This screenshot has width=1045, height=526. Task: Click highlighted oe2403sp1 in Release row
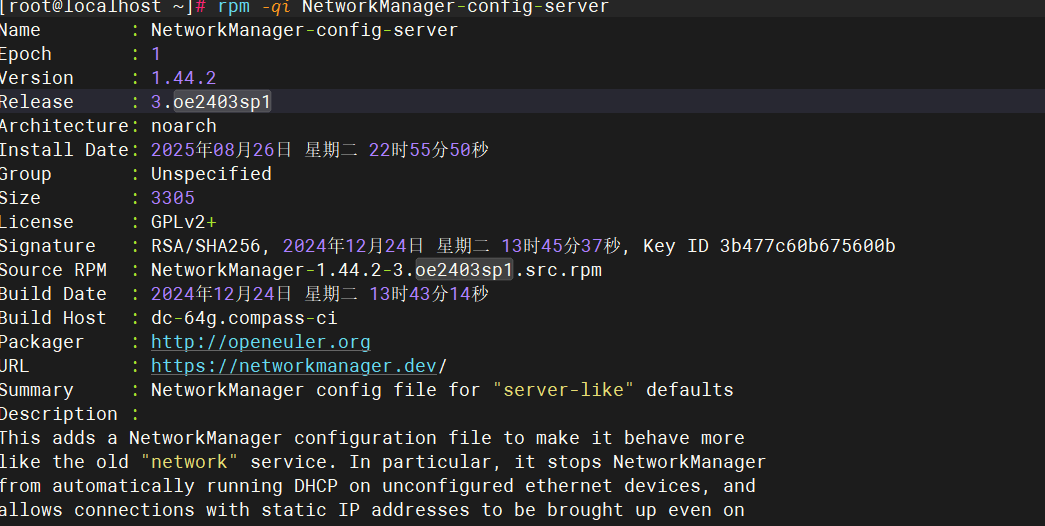point(222,102)
